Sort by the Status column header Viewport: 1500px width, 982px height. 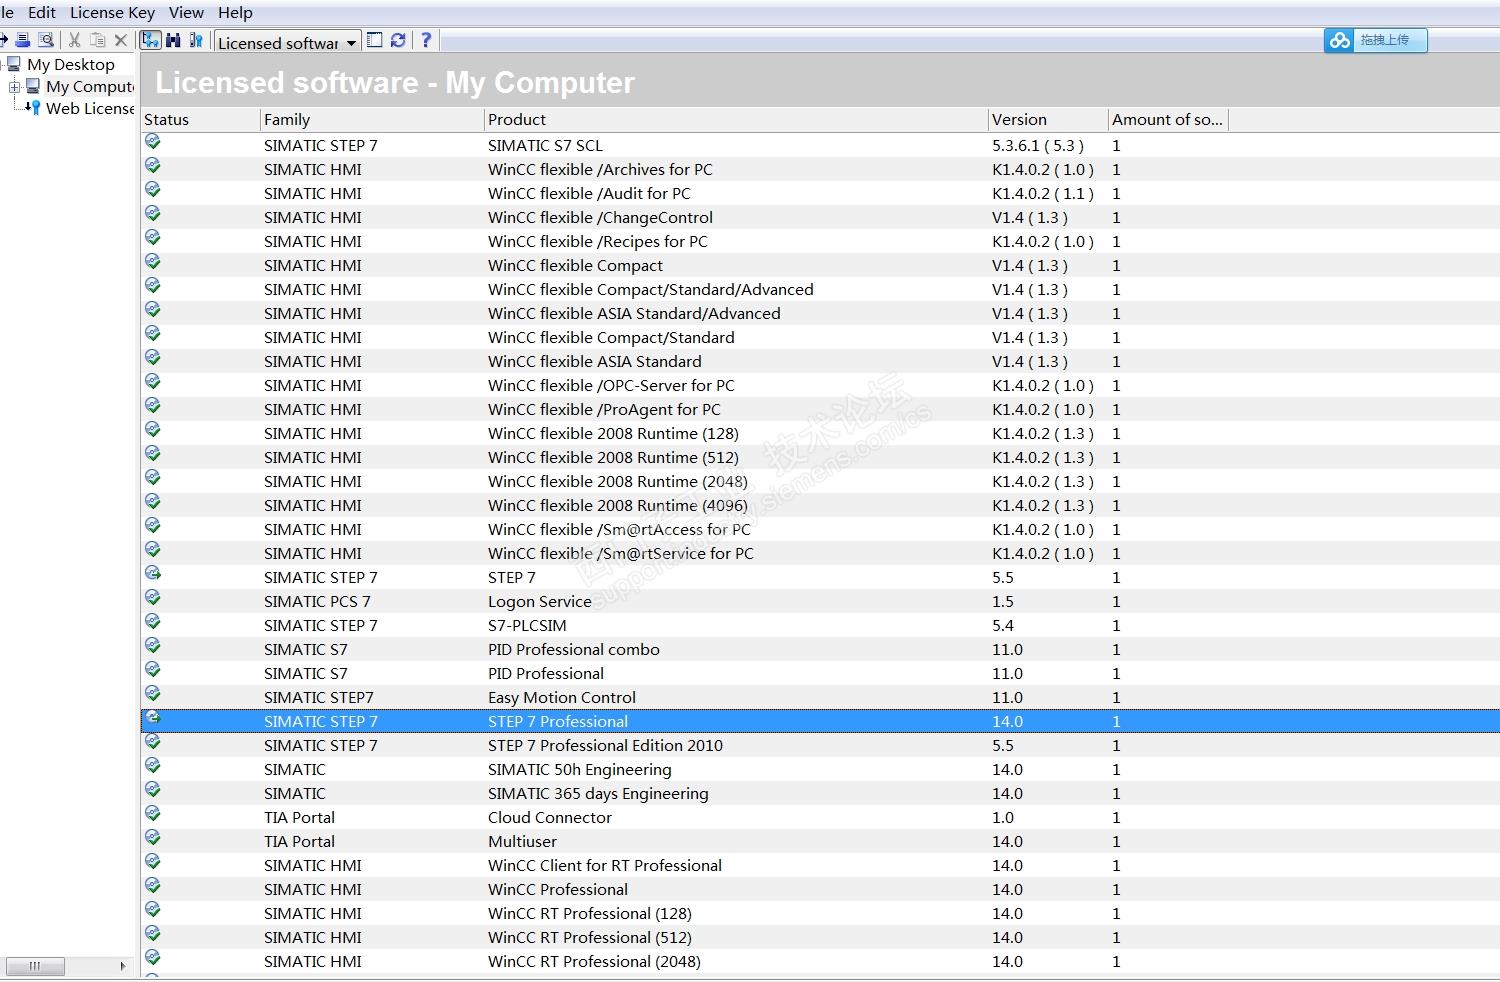pos(200,119)
